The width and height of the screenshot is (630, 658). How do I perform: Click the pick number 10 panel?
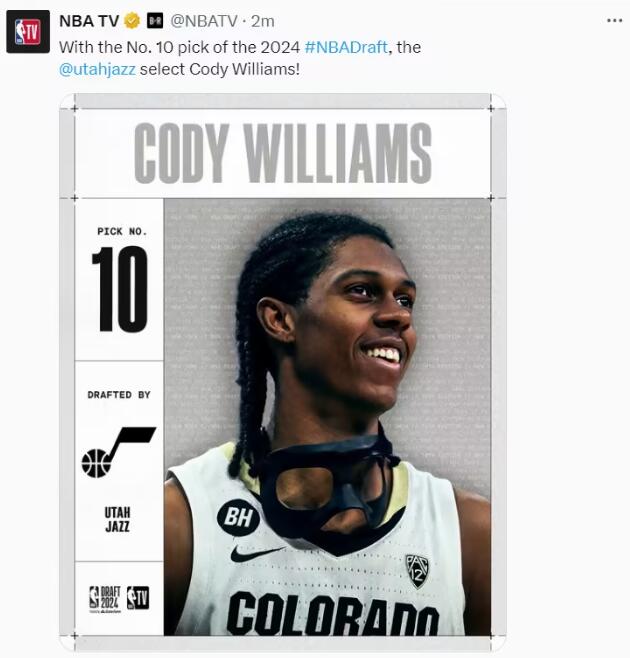pos(119,279)
